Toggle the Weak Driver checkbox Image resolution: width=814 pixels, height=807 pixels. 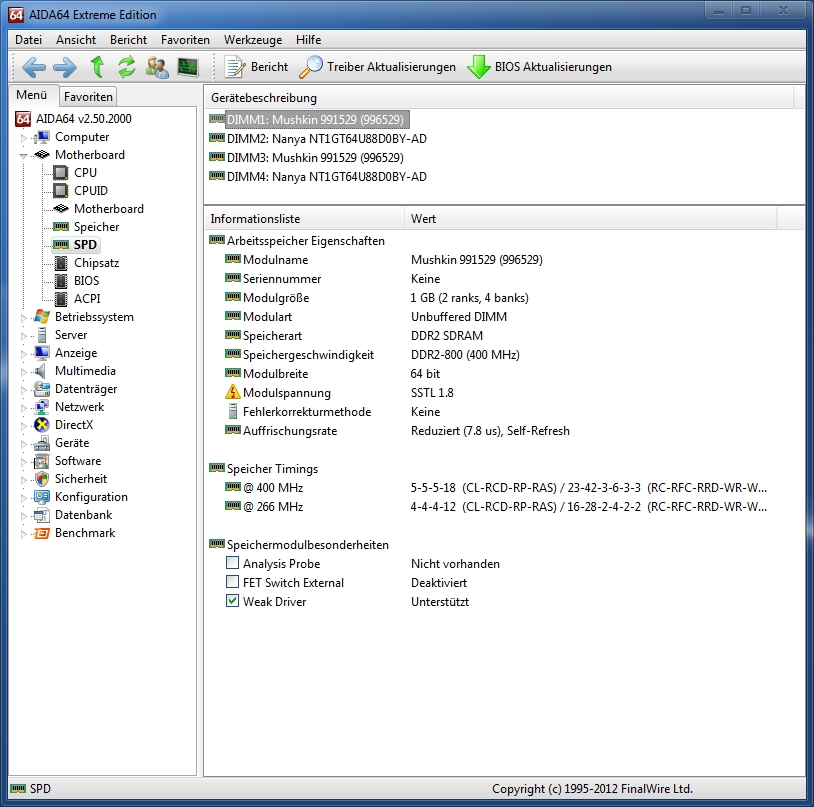pyautogui.click(x=233, y=601)
